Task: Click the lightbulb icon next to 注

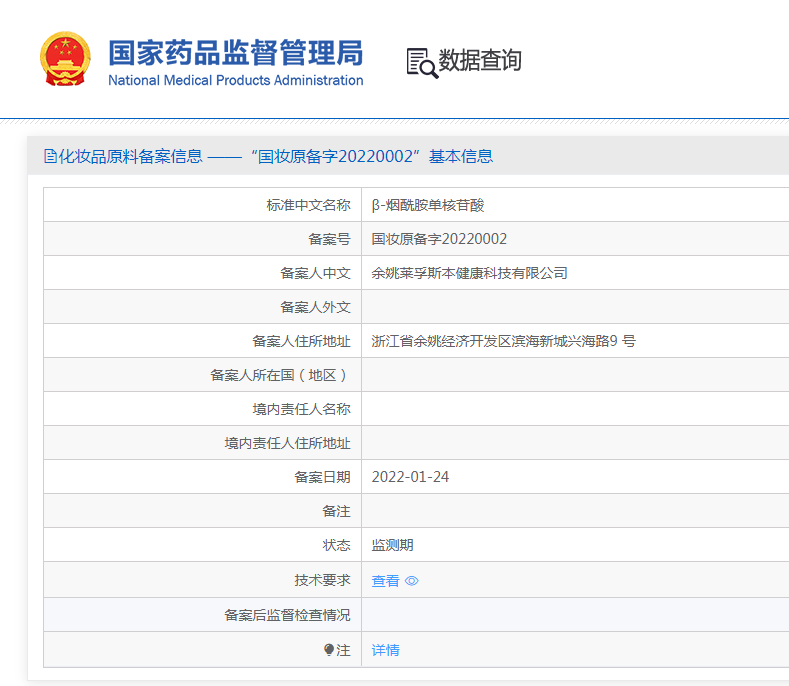Action: pyautogui.click(x=329, y=650)
